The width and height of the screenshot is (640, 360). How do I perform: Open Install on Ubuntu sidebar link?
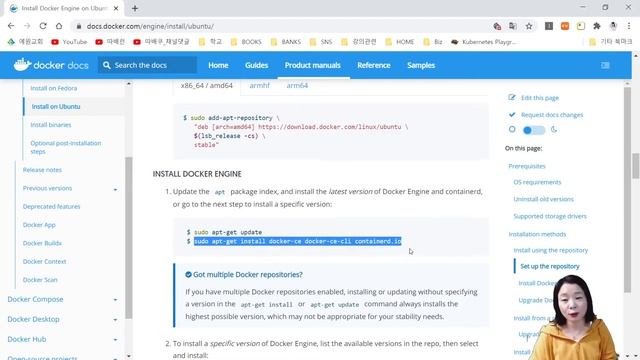[56, 107]
